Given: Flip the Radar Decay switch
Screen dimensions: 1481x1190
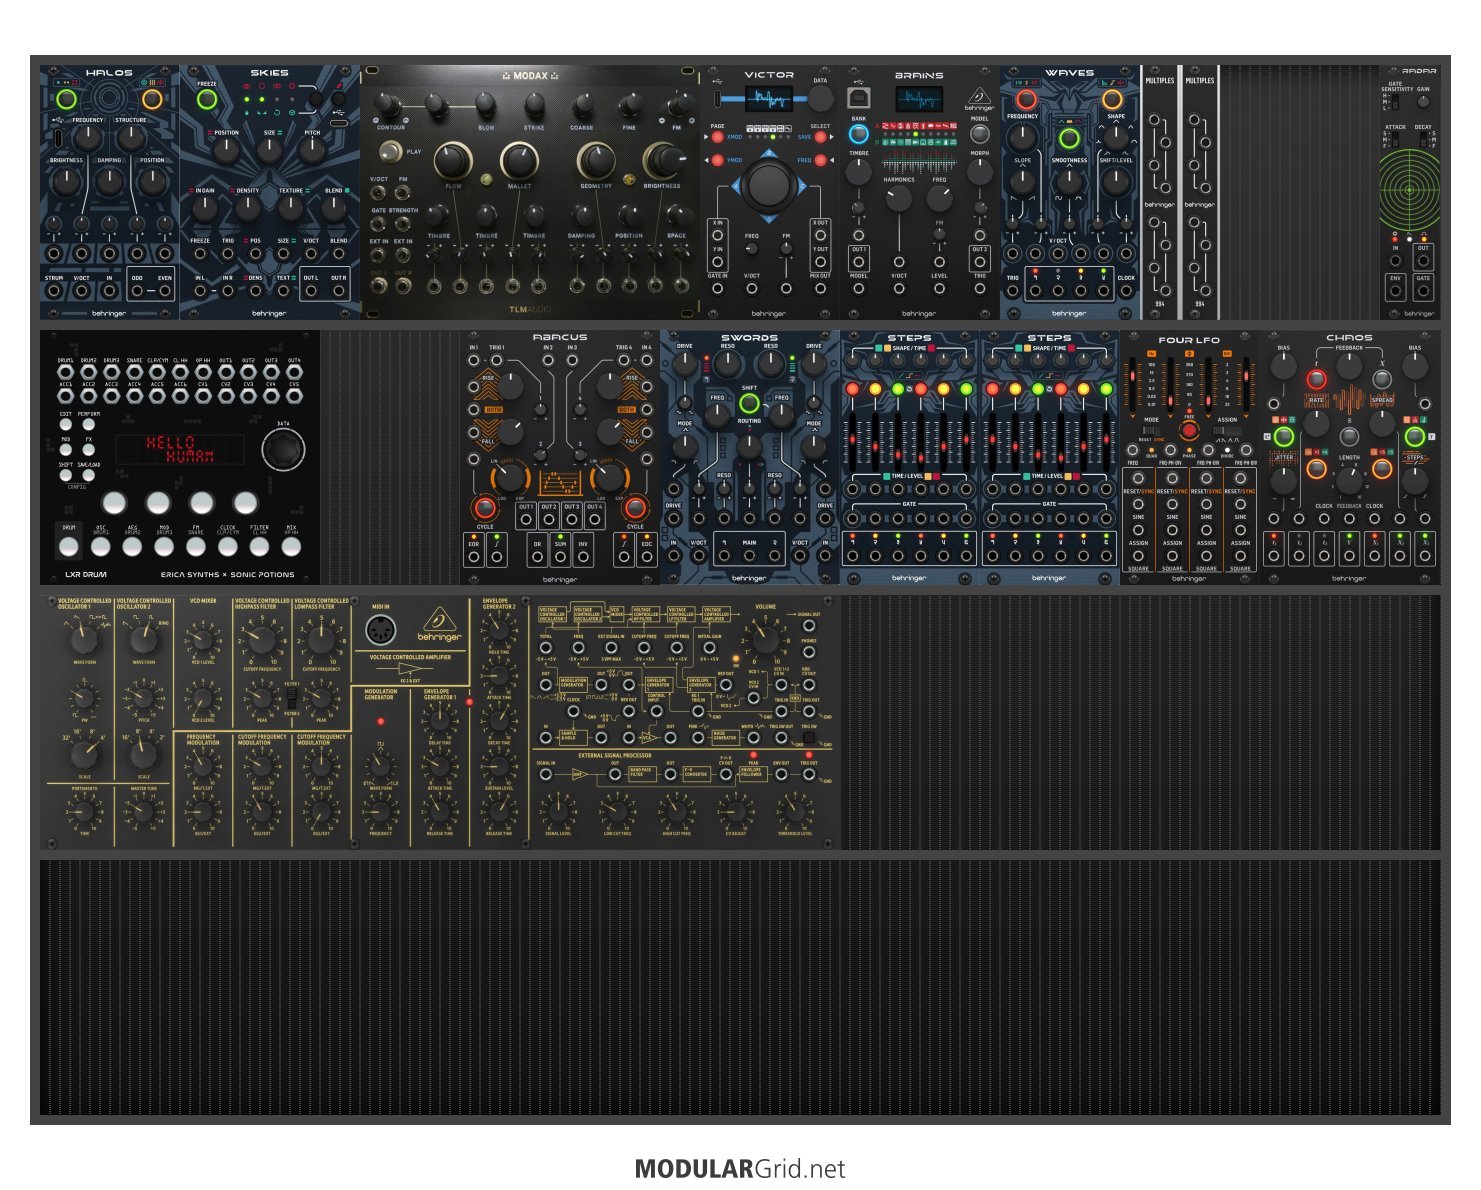Looking at the screenshot, I should tap(1423, 139).
